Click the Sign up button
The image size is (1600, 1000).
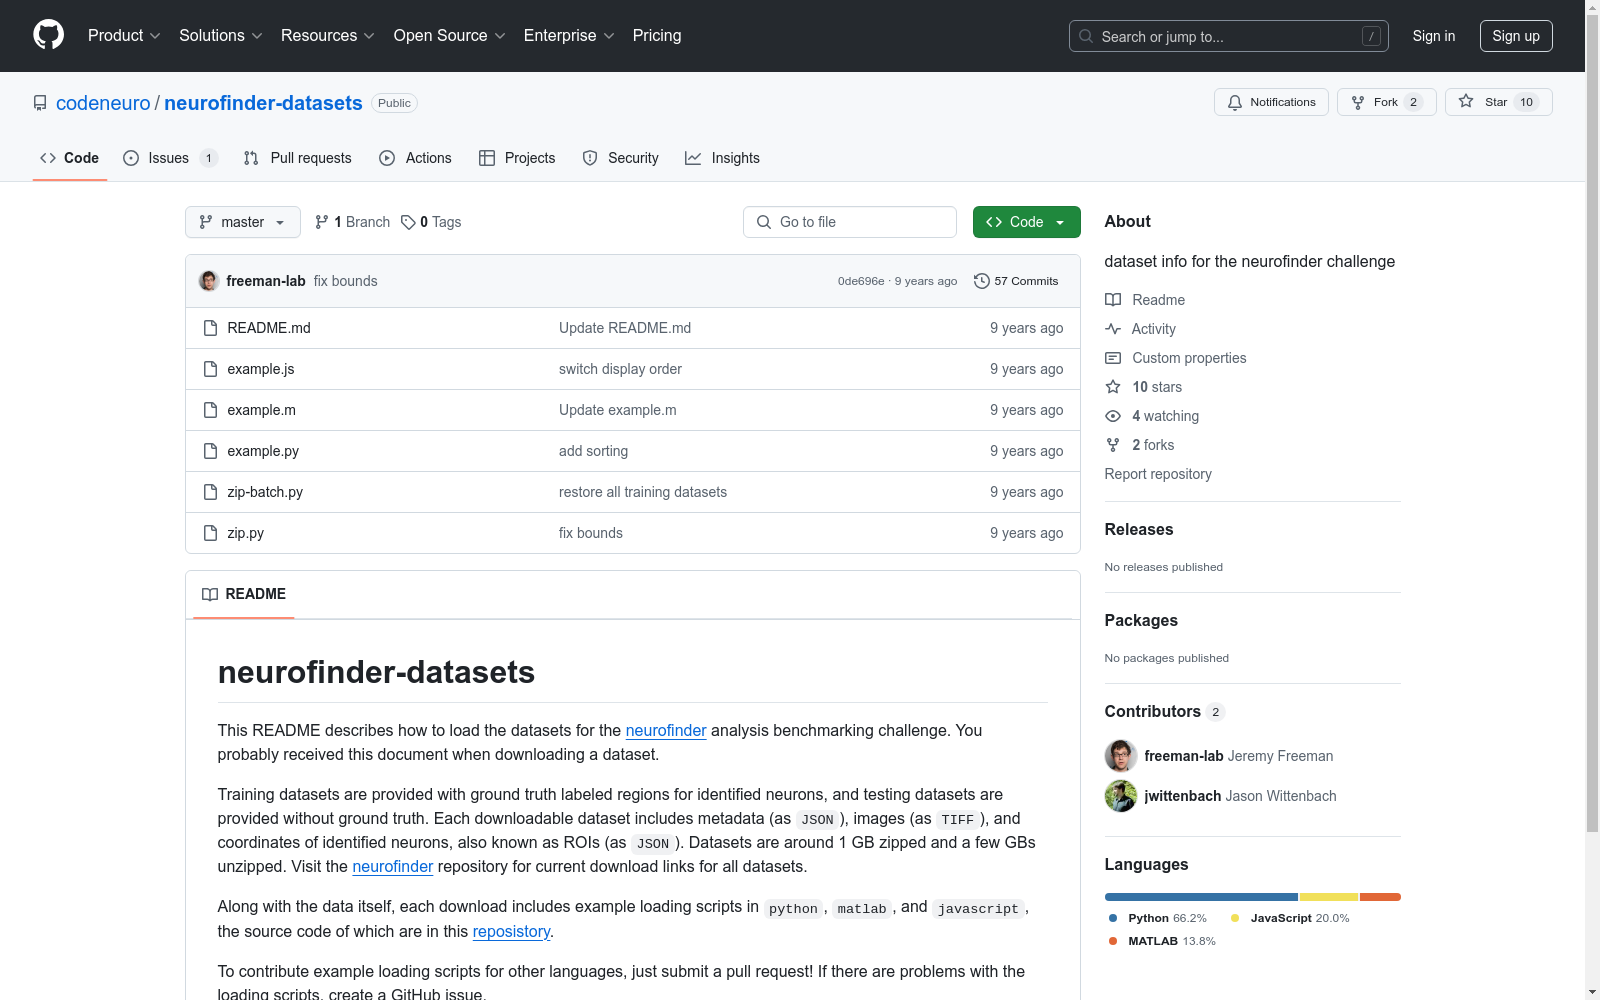tap(1516, 36)
